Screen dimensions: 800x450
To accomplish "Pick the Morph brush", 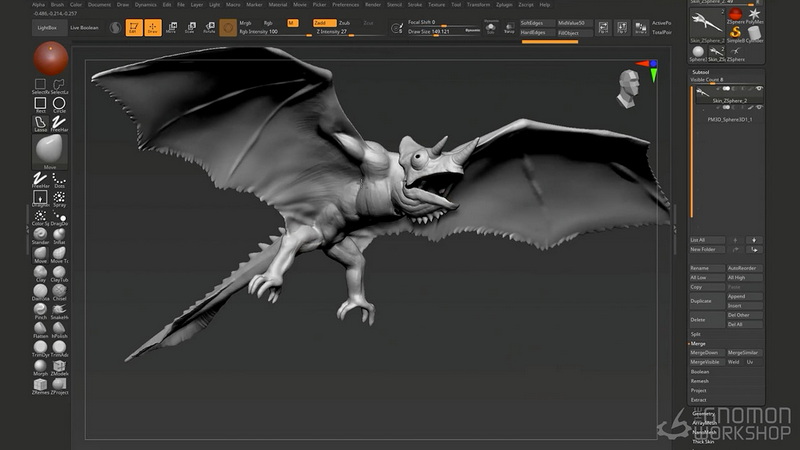I will tap(40, 368).
